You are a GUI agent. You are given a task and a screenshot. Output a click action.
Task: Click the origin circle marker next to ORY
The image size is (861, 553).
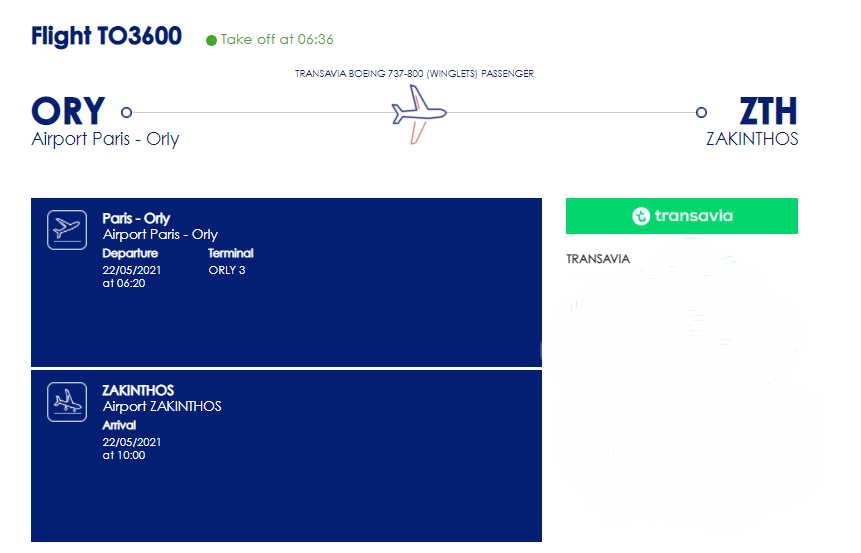tap(126, 113)
